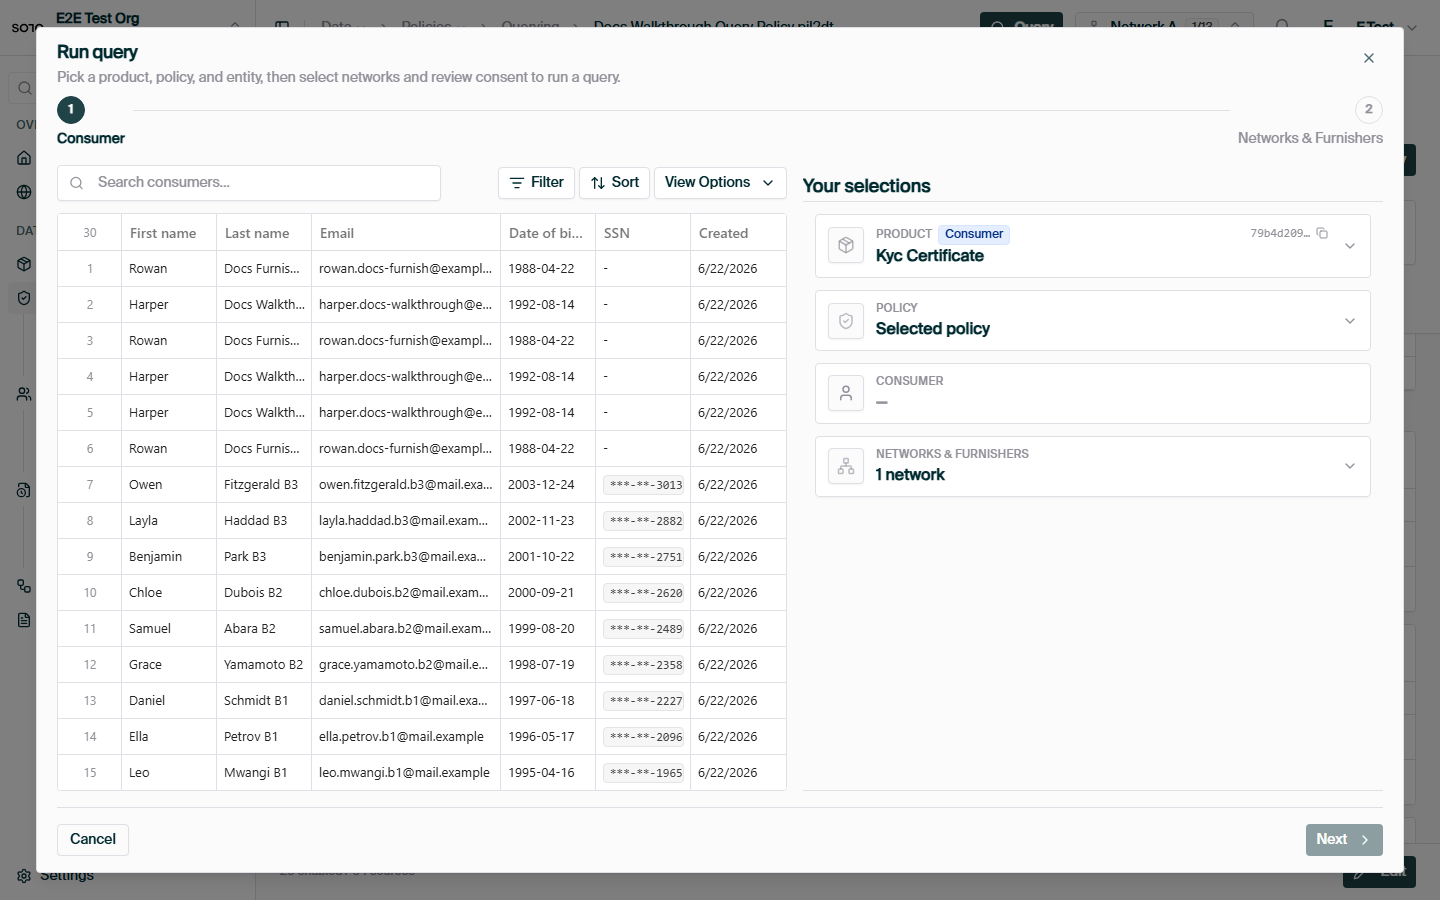The image size is (1440, 900).
Task: Close the Run query dialog
Action: [x=1369, y=58]
